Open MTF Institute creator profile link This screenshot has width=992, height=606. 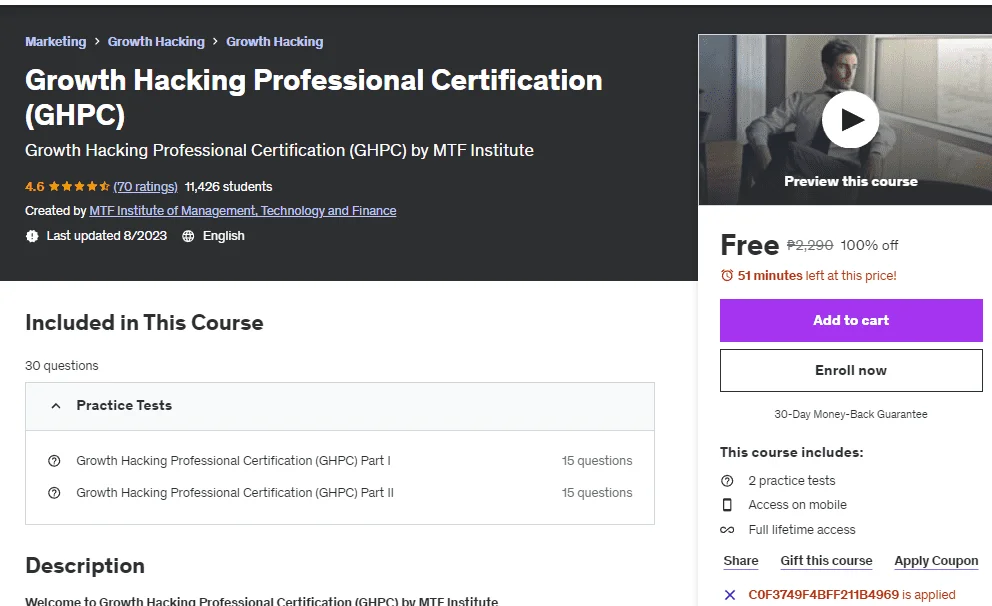pyautogui.click(x=243, y=211)
